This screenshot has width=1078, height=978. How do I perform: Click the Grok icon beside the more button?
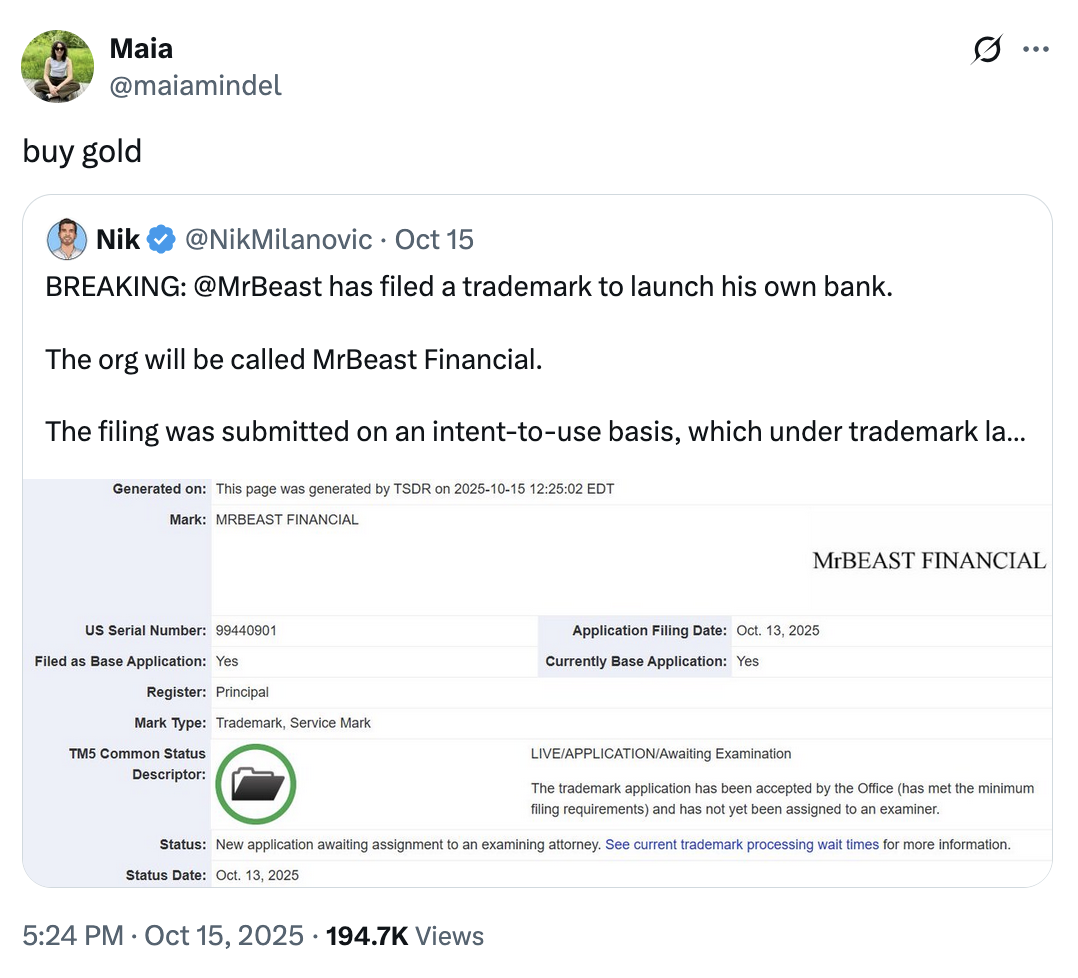pos(987,49)
